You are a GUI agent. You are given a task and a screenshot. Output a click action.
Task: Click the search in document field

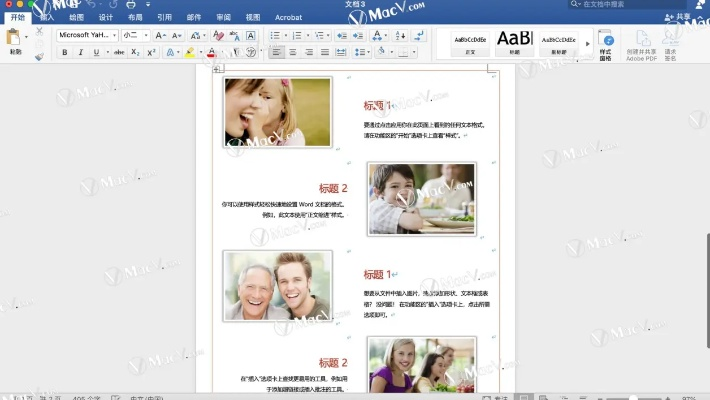click(627, 4)
